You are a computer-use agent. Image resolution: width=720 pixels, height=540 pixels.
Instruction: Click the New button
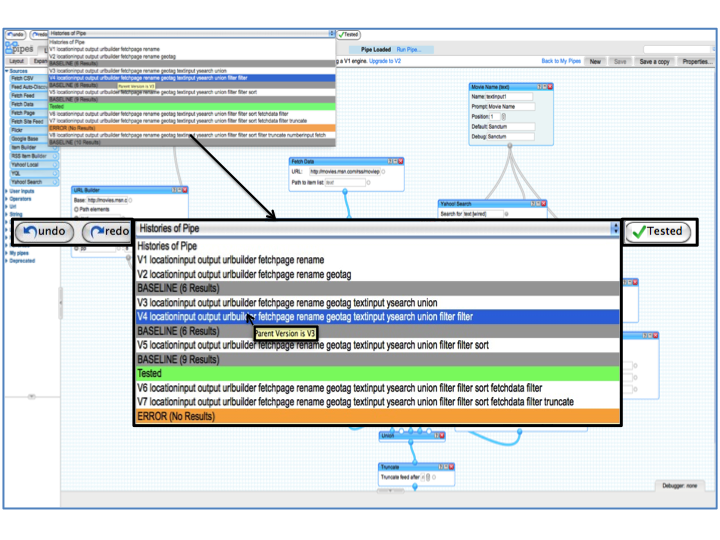pyautogui.click(x=595, y=62)
